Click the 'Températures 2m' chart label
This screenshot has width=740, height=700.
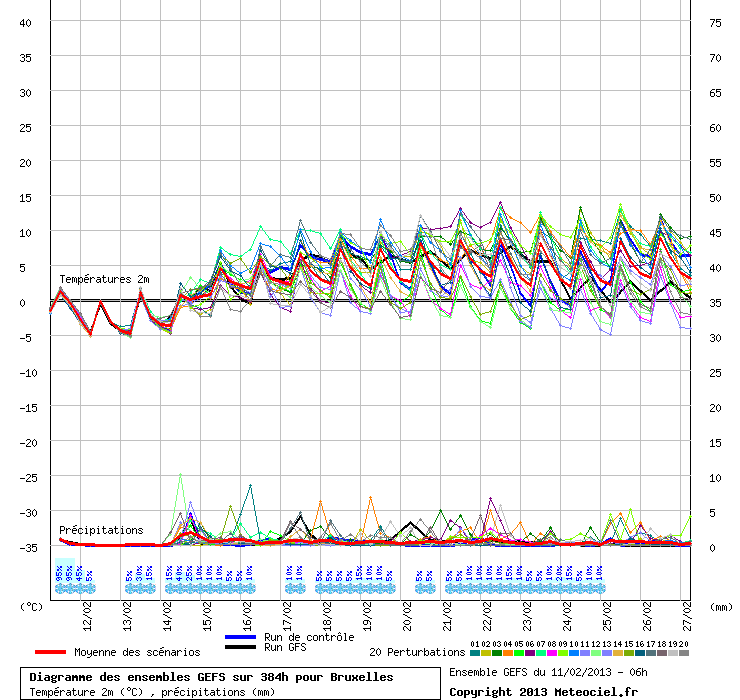tap(104, 279)
